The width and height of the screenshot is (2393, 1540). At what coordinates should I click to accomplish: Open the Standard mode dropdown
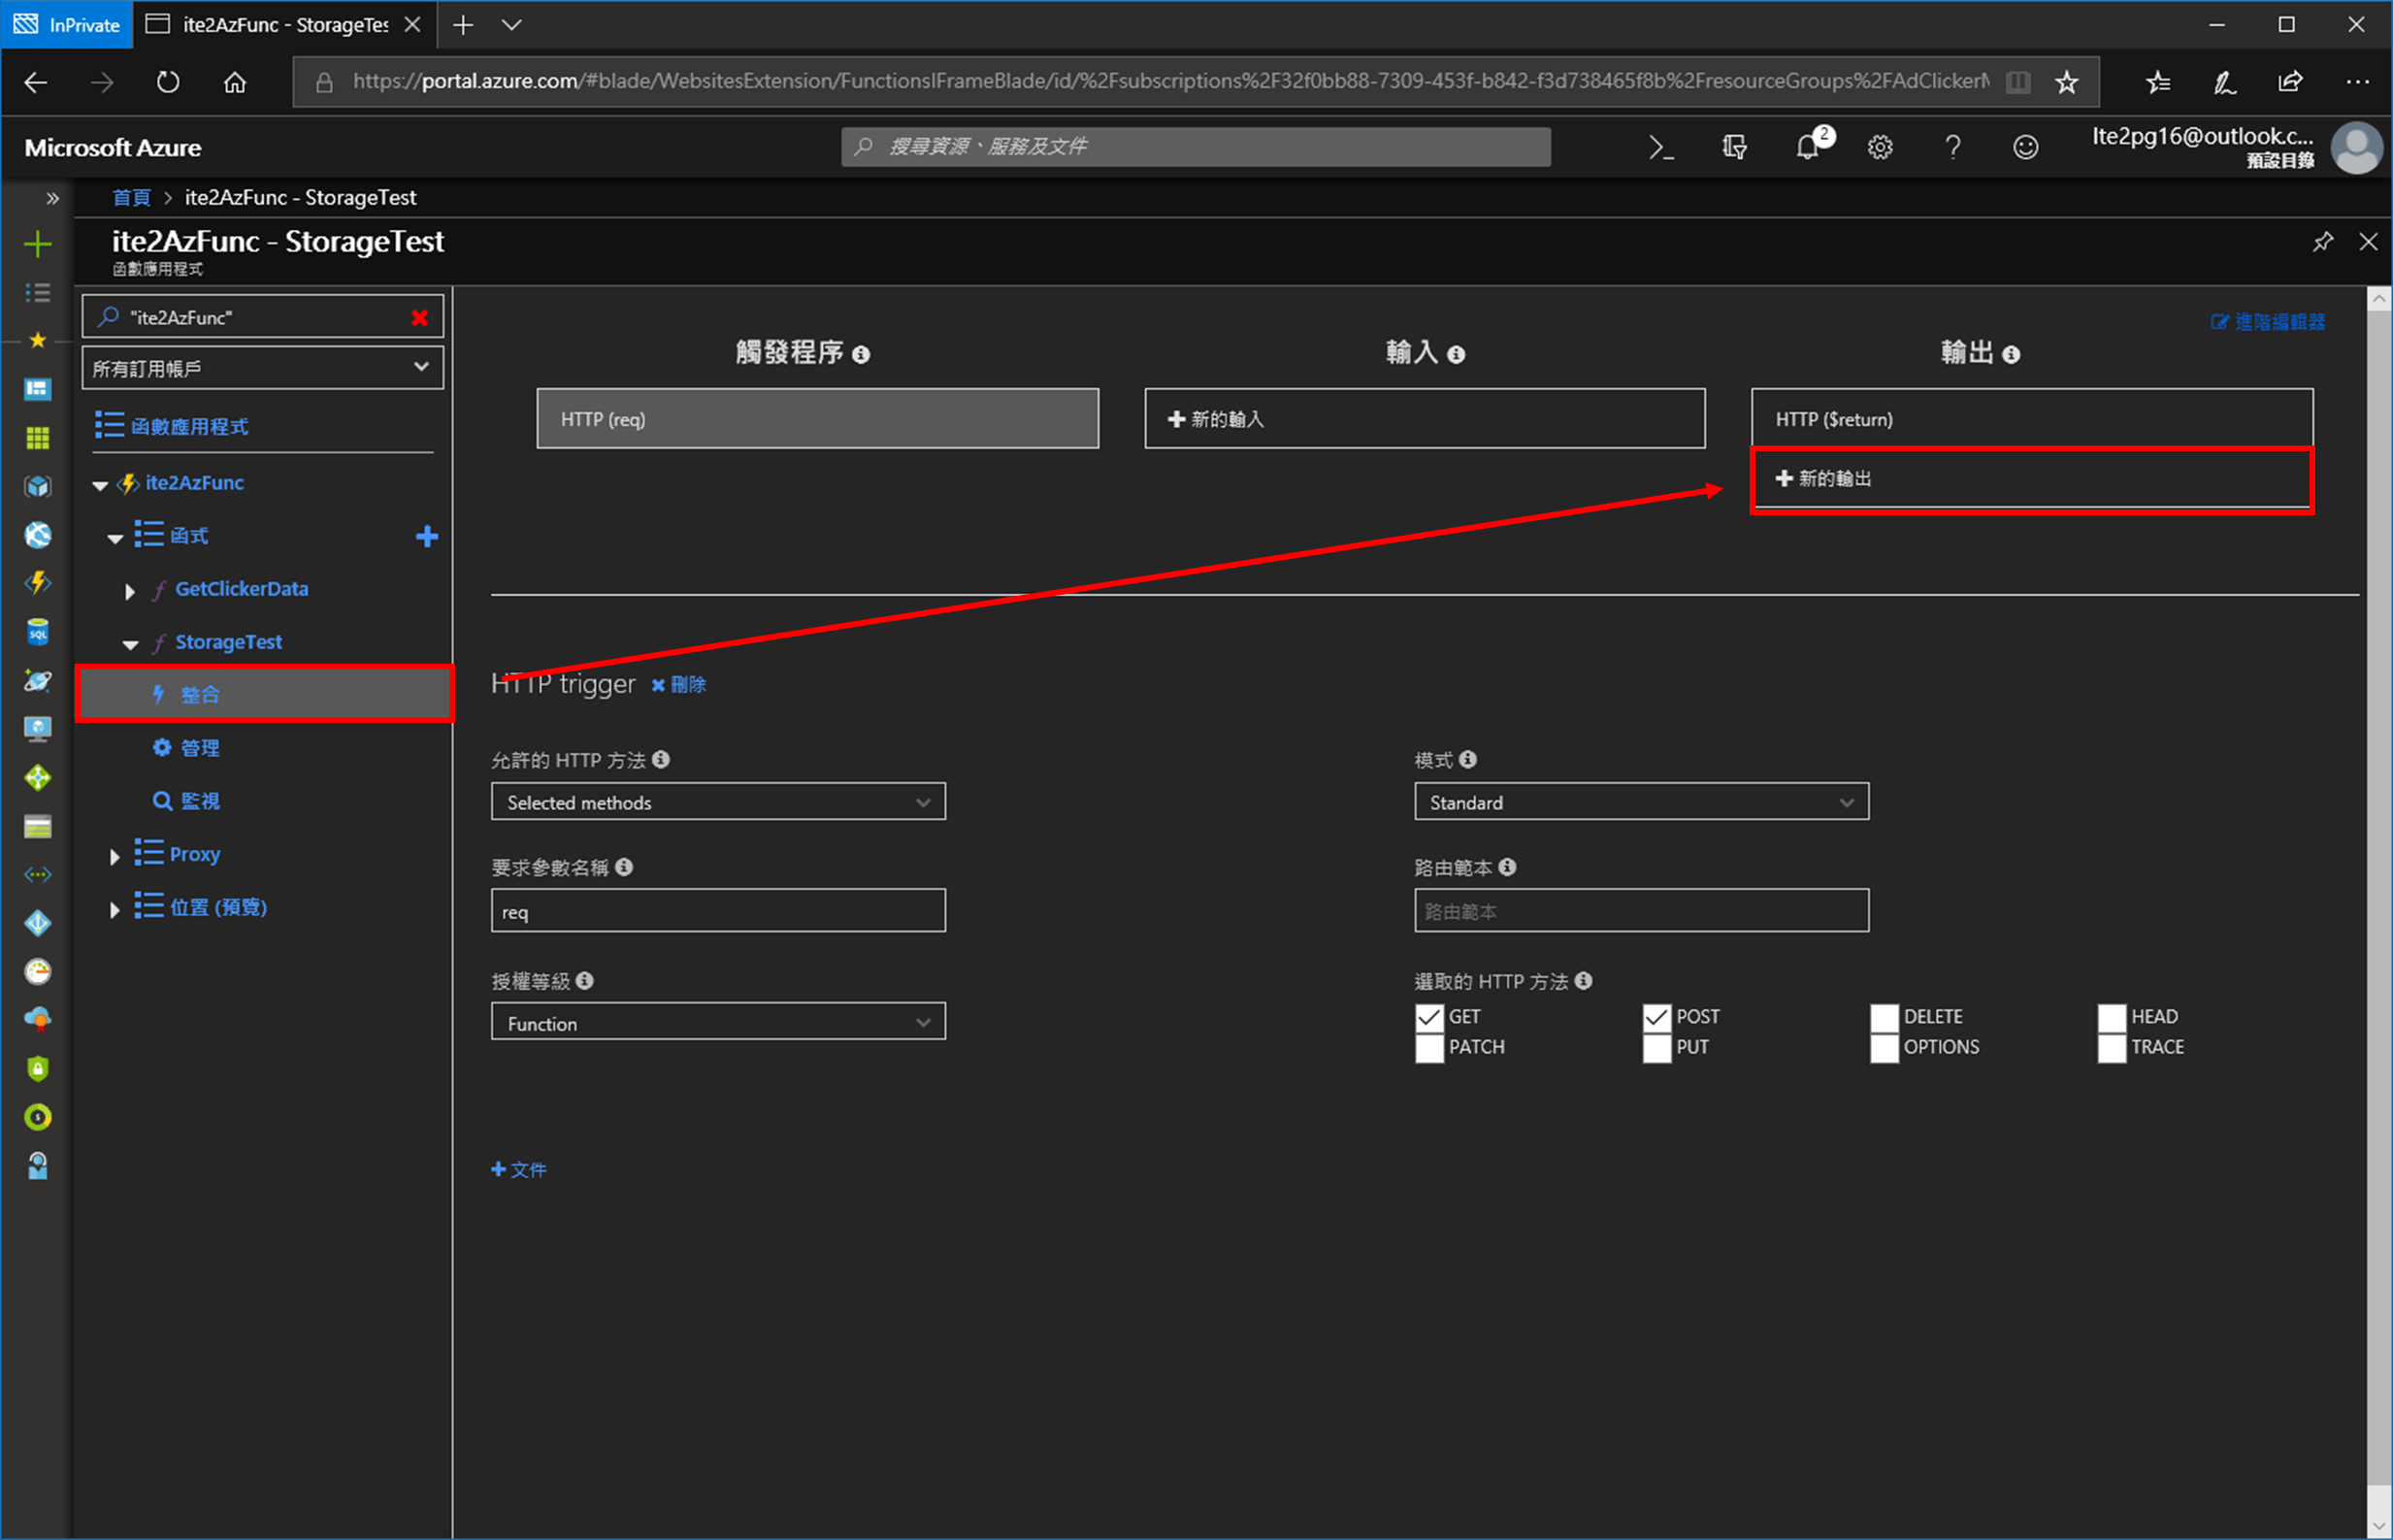1641,802
